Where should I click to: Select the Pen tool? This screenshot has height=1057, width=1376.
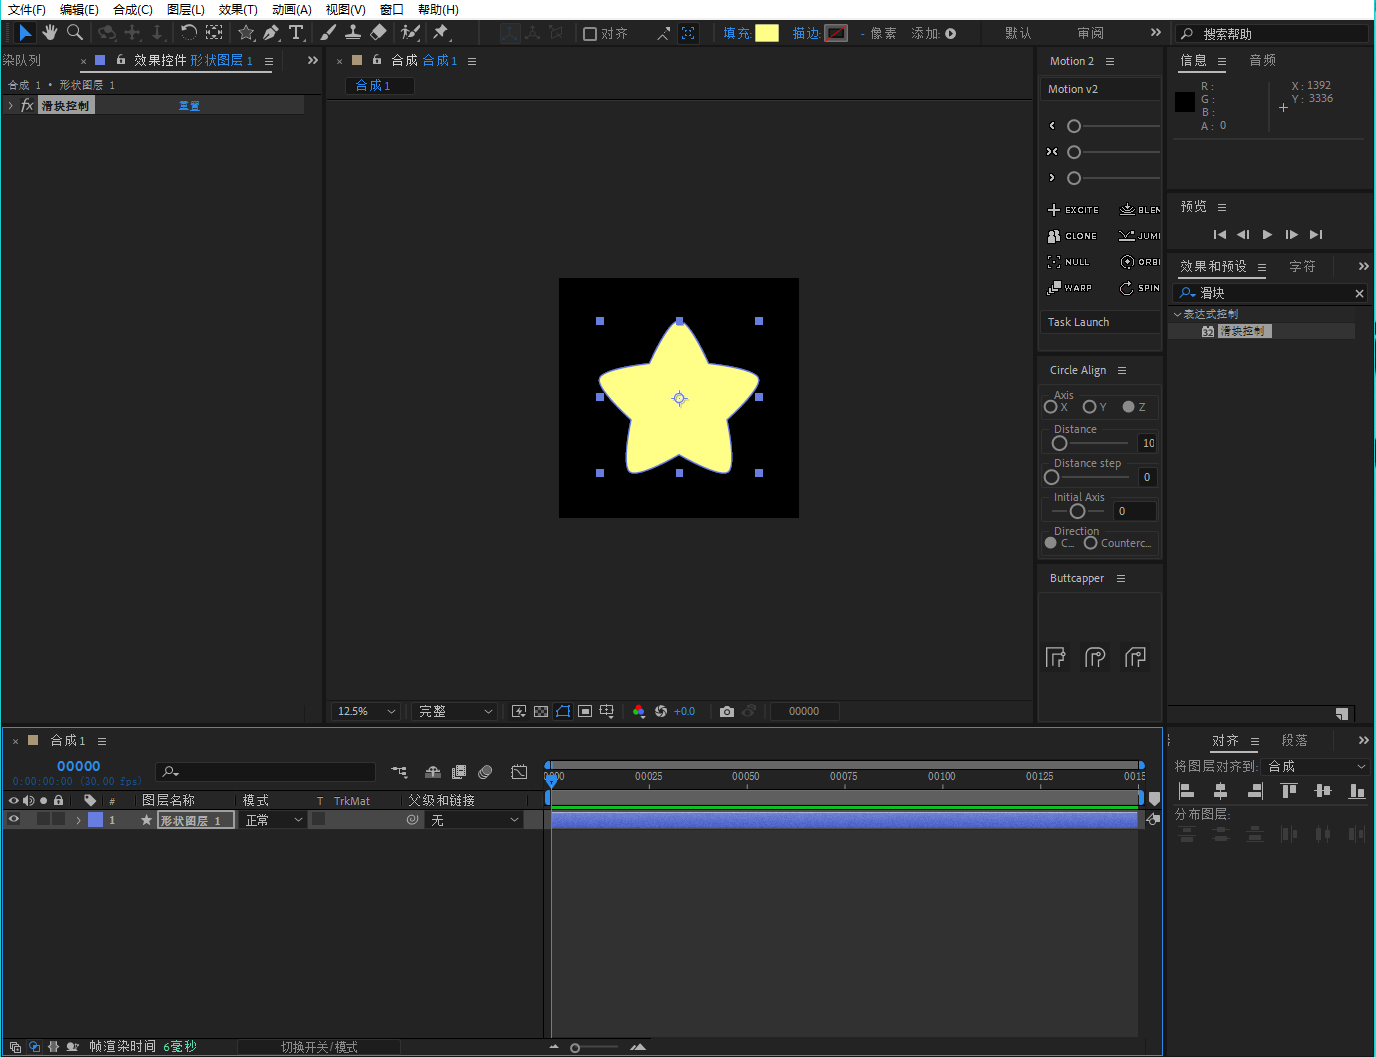271,33
